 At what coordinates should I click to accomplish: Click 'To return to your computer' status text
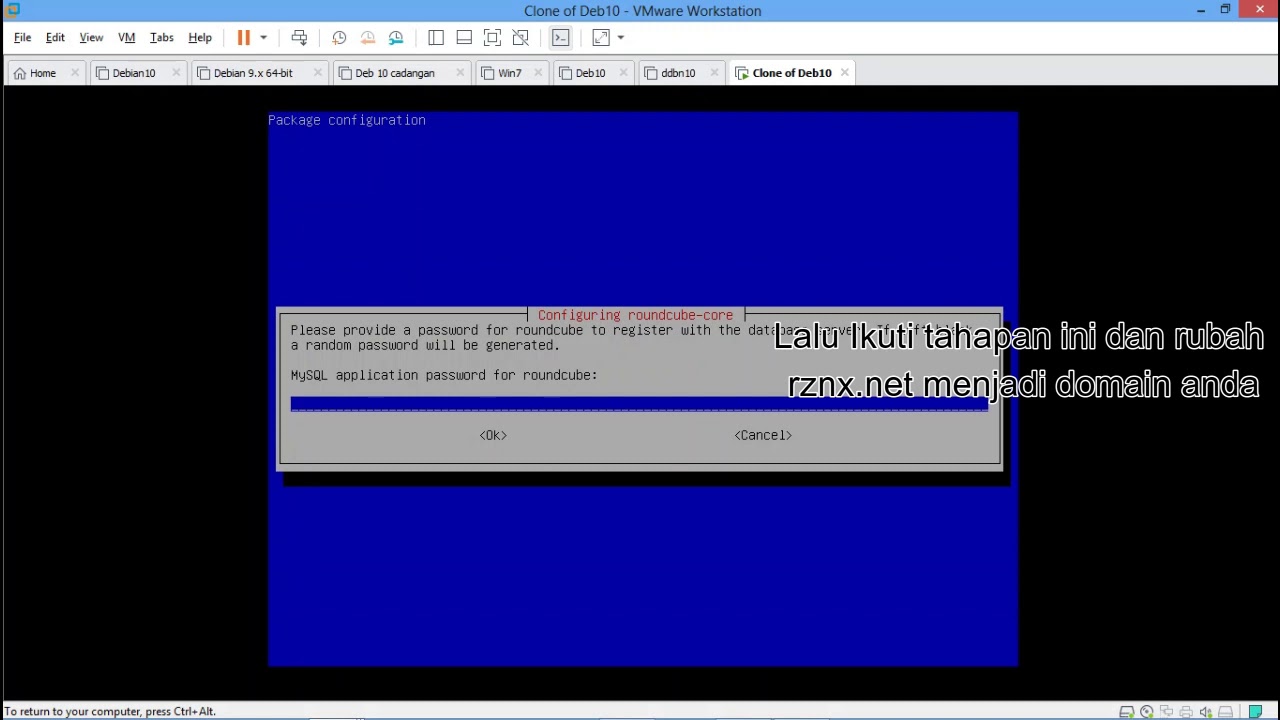click(x=110, y=712)
